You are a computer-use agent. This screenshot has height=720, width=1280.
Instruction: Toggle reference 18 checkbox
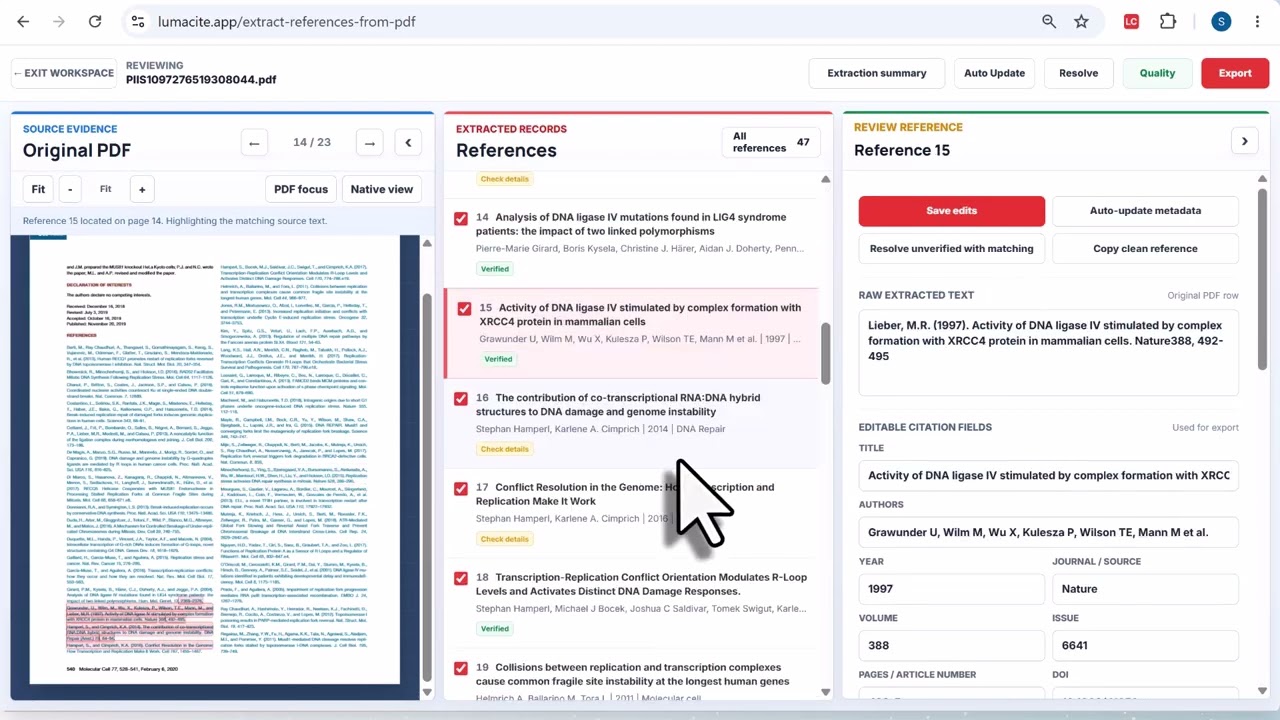coord(461,579)
